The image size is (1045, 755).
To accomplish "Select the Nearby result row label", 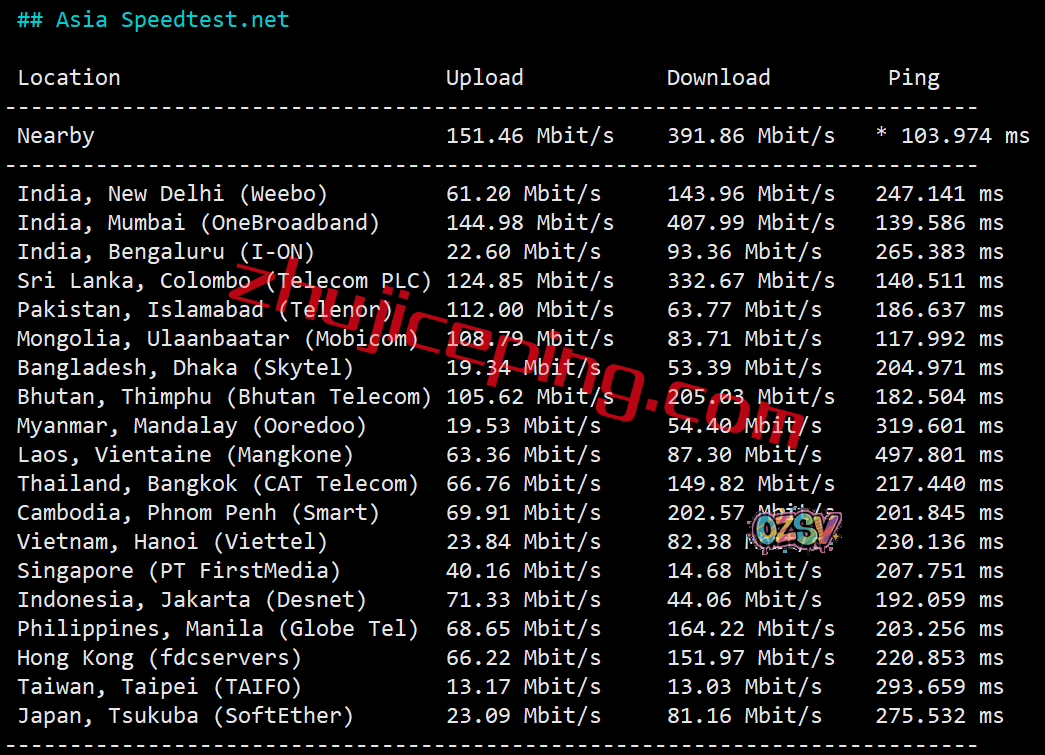I will click(x=56, y=136).
